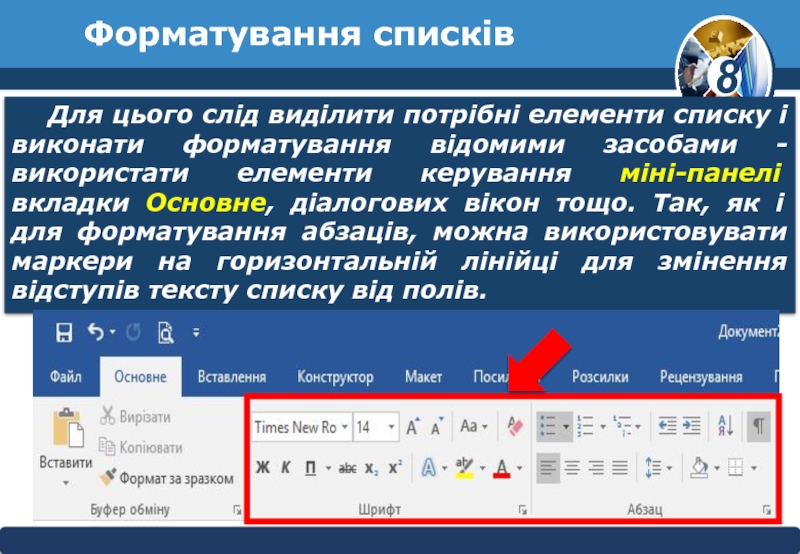The height and width of the screenshot is (554, 800).
Task: Justify text with the justify icon
Action: pos(620,467)
